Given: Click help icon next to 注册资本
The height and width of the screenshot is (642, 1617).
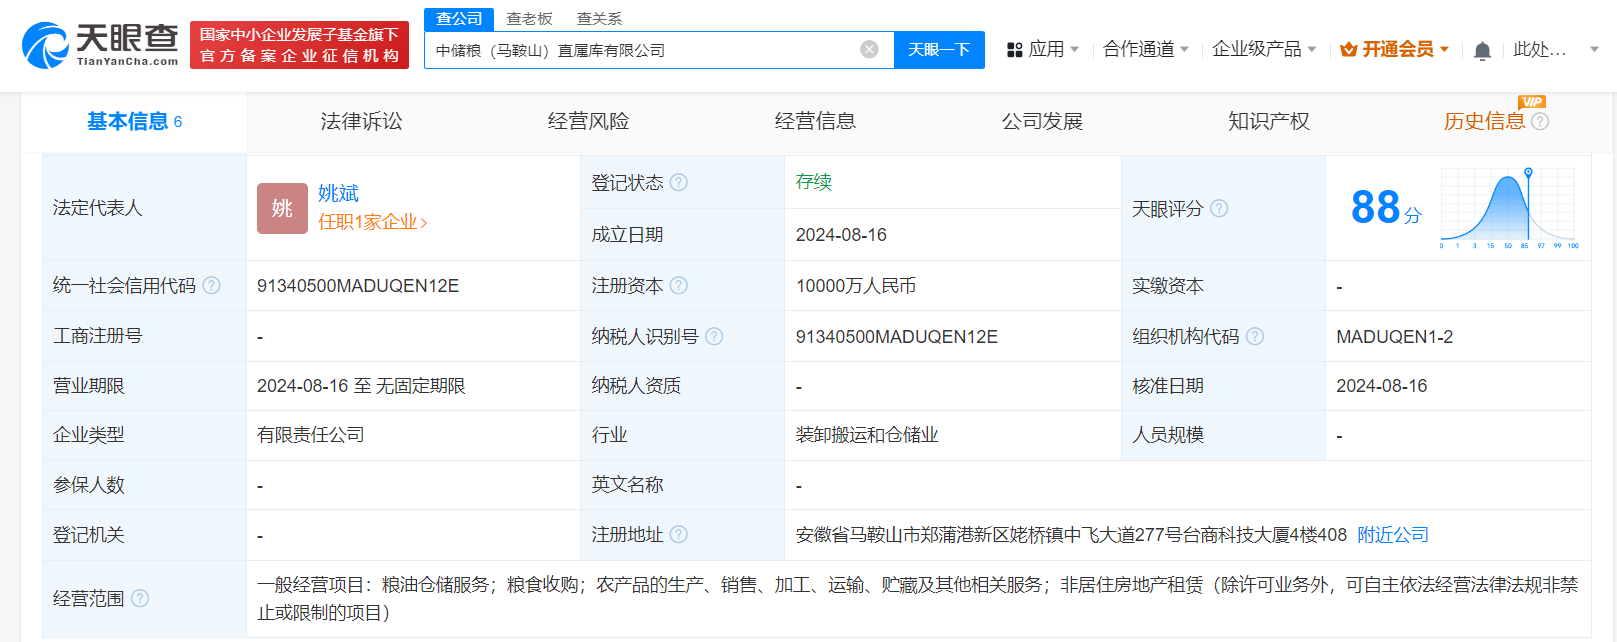Looking at the screenshot, I should [x=679, y=285].
